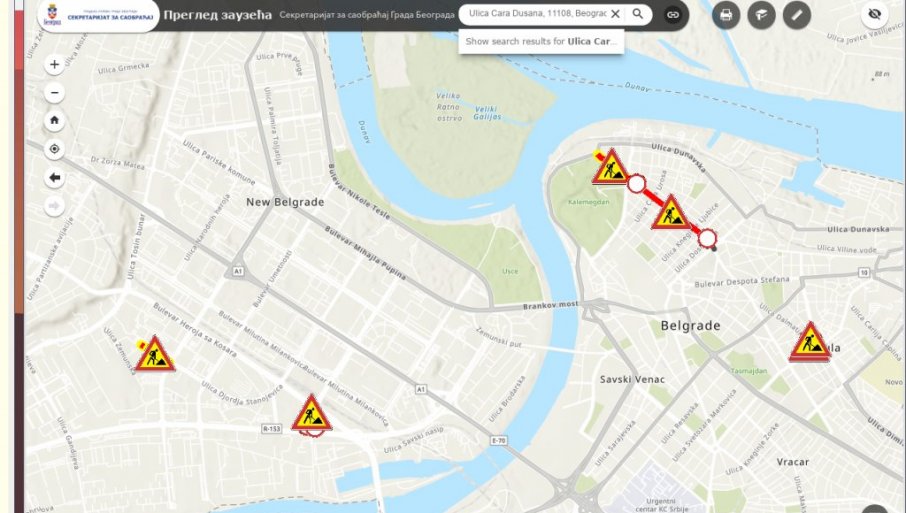Viewport: 906px width, 513px height.
Task: Zoom in with the plus button
Action: (x=54, y=65)
